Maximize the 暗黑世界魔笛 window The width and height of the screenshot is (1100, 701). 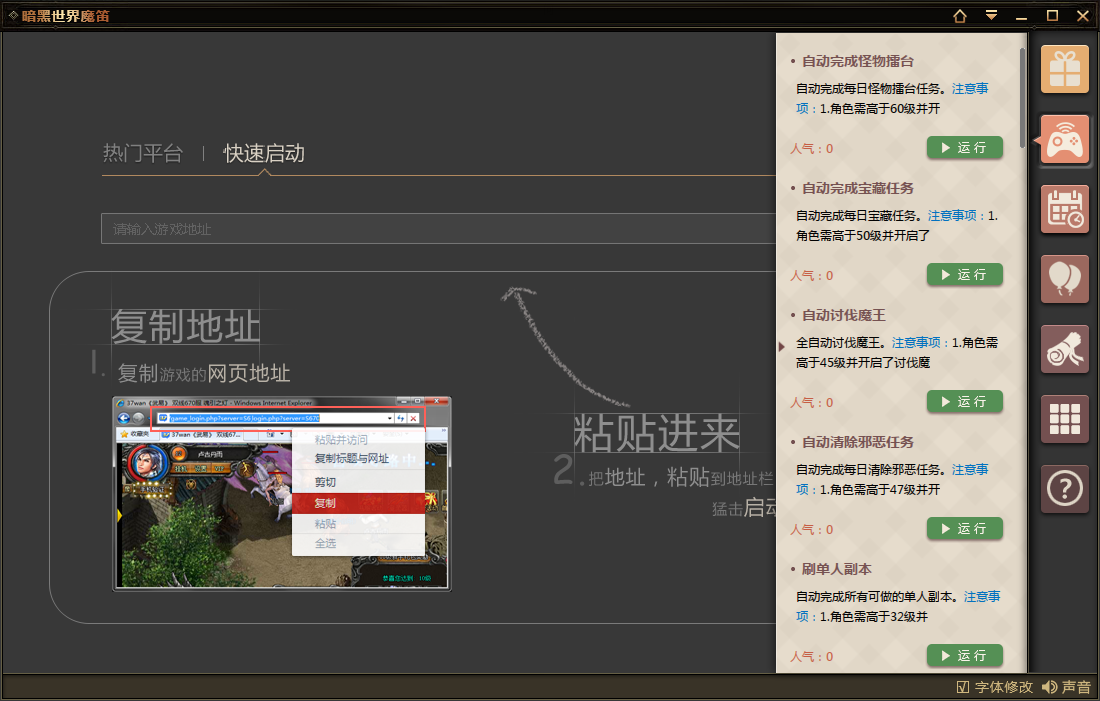pyautogui.click(x=1052, y=15)
